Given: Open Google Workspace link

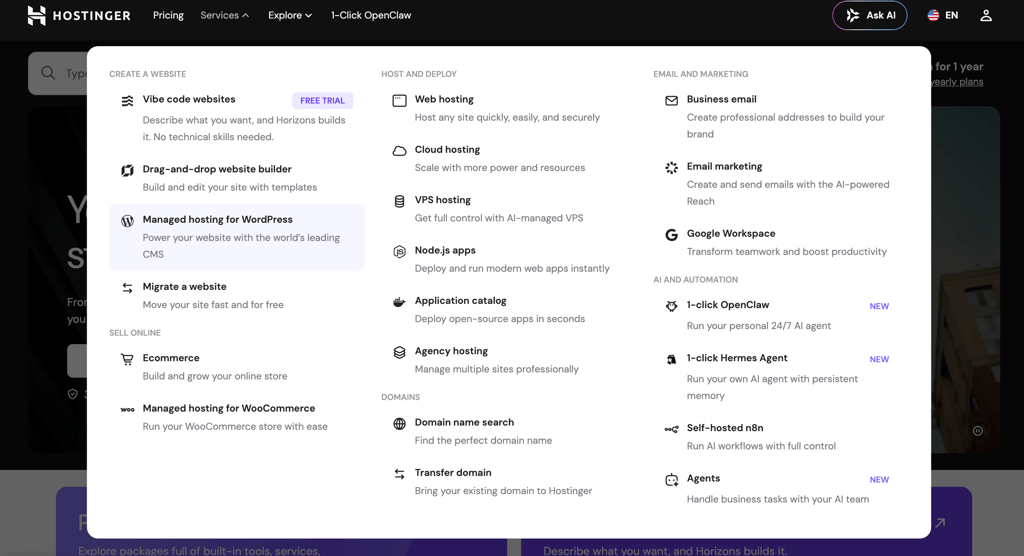Looking at the screenshot, I should [731, 233].
